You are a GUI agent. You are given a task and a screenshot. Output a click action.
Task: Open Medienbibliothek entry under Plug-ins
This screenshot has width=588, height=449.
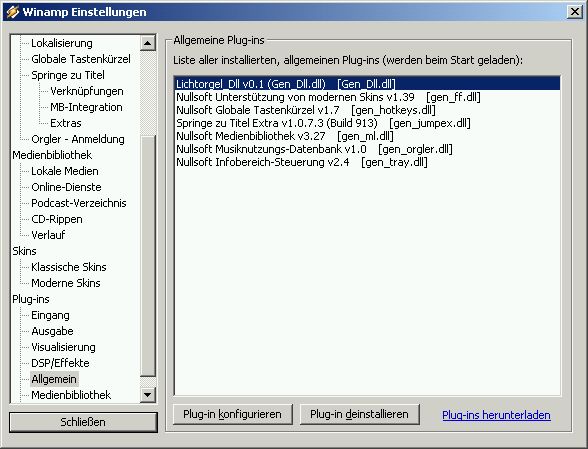tap(71, 395)
